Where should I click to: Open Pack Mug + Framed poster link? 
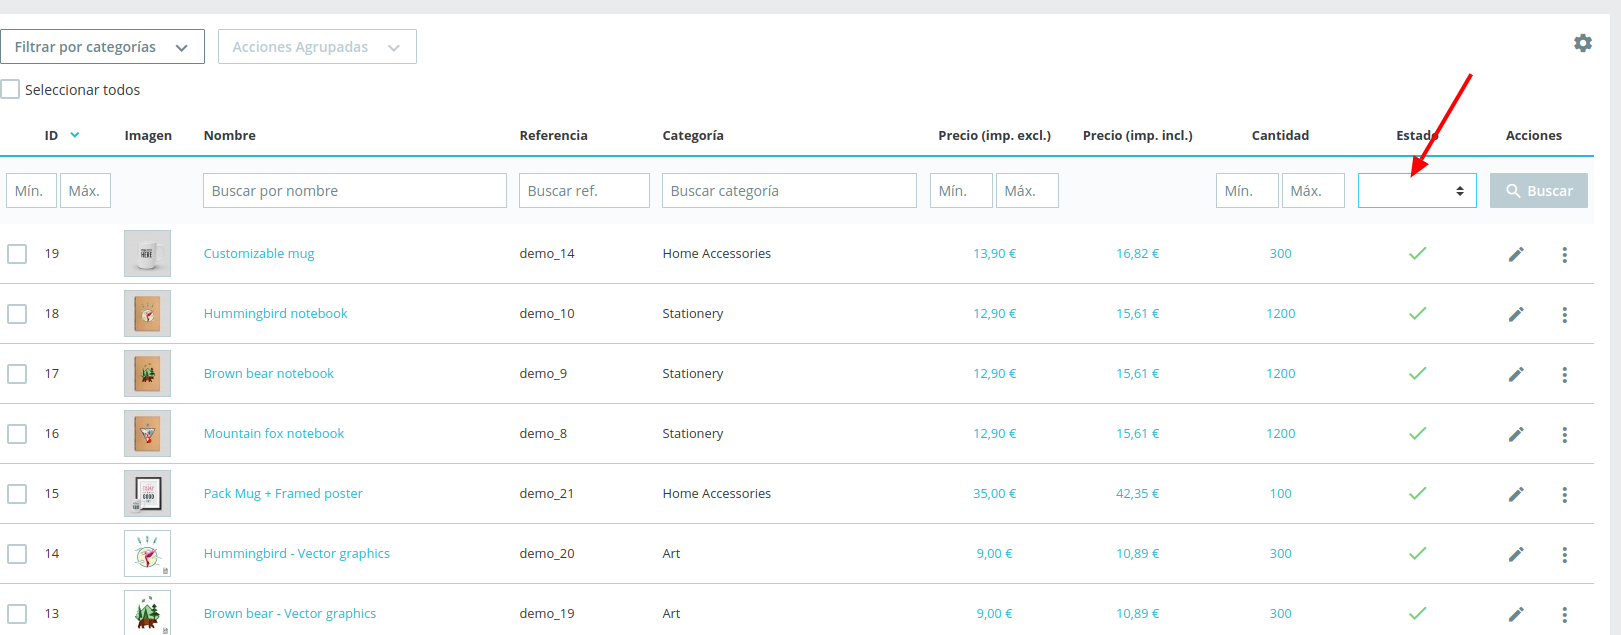(x=283, y=494)
